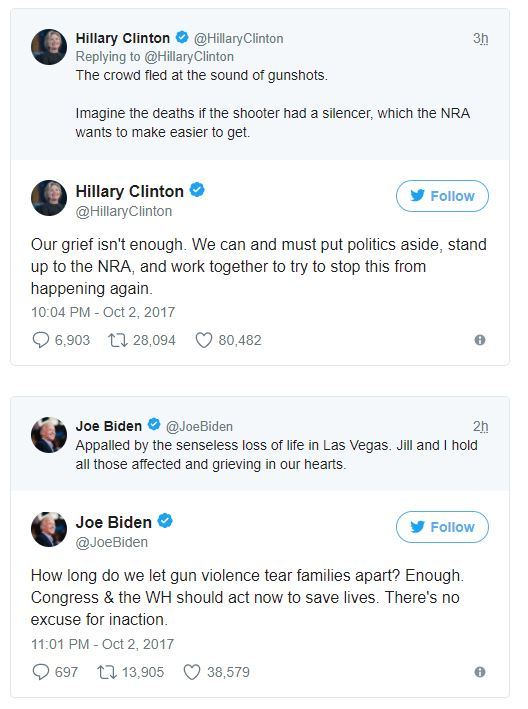The height and width of the screenshot is (709, 528).
Task: Click reply icon on Joe Biden's tweet
Action: (x=40, y=672)
